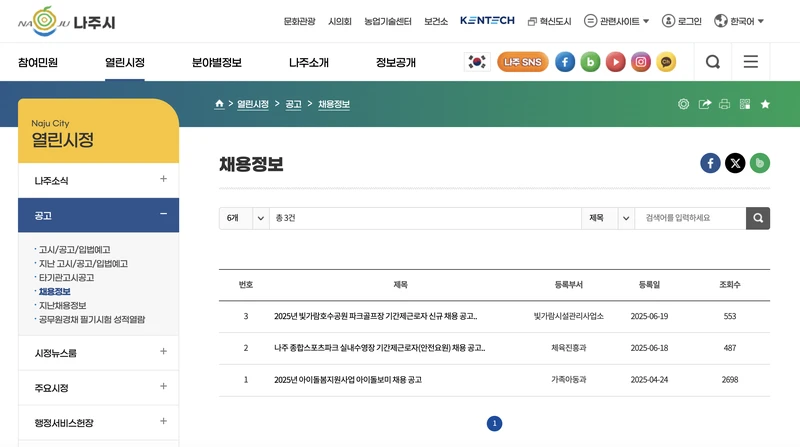The height and width of the screenshot is (447, 800).
Task: Open the green Naver Band icon in navigation bar
Action: point(590,62)
